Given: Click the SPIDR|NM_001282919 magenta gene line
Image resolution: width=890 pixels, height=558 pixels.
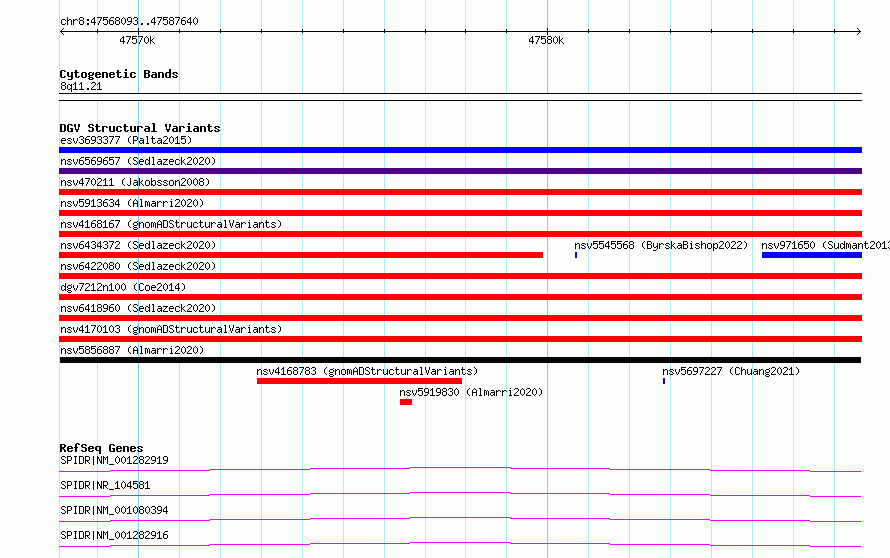Looking at the screenshot, I should pyautogui.click(x=460, y=469).
